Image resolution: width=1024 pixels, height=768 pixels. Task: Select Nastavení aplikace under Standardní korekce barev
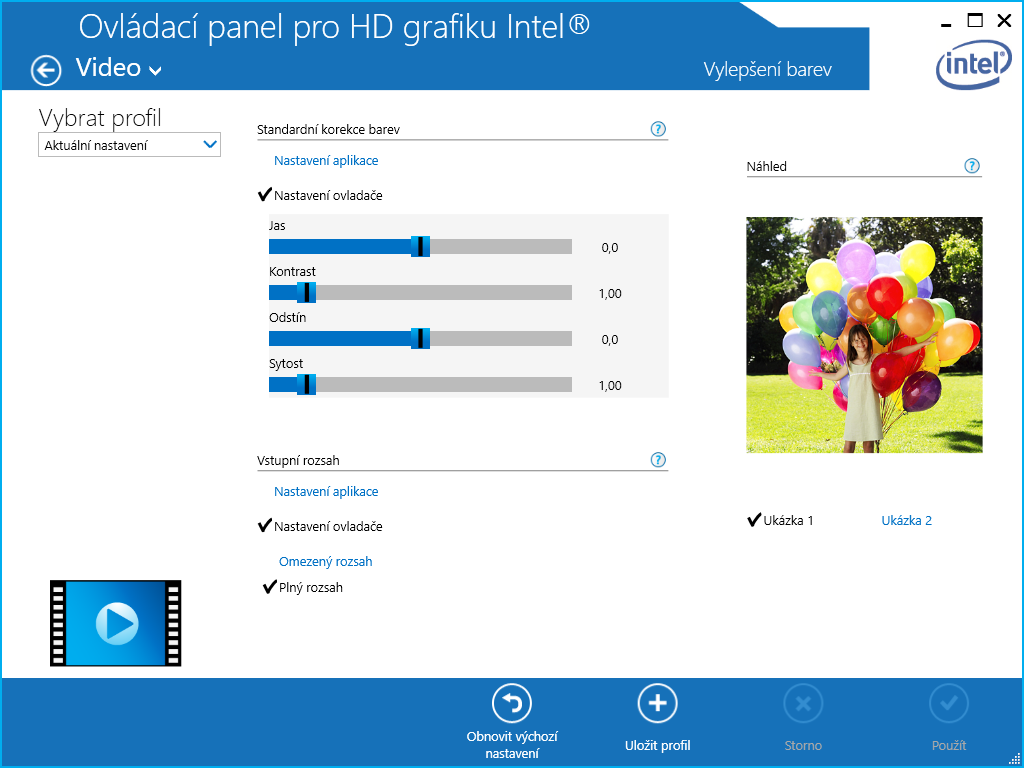tap(326, 160)
